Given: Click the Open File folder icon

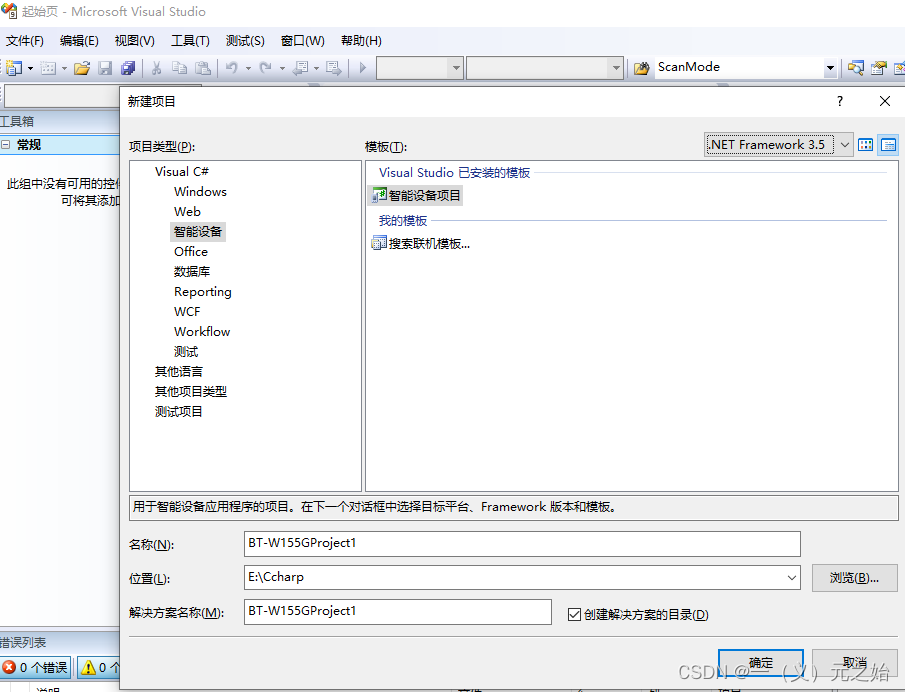Looking at the screenshot, I should 82,68.
